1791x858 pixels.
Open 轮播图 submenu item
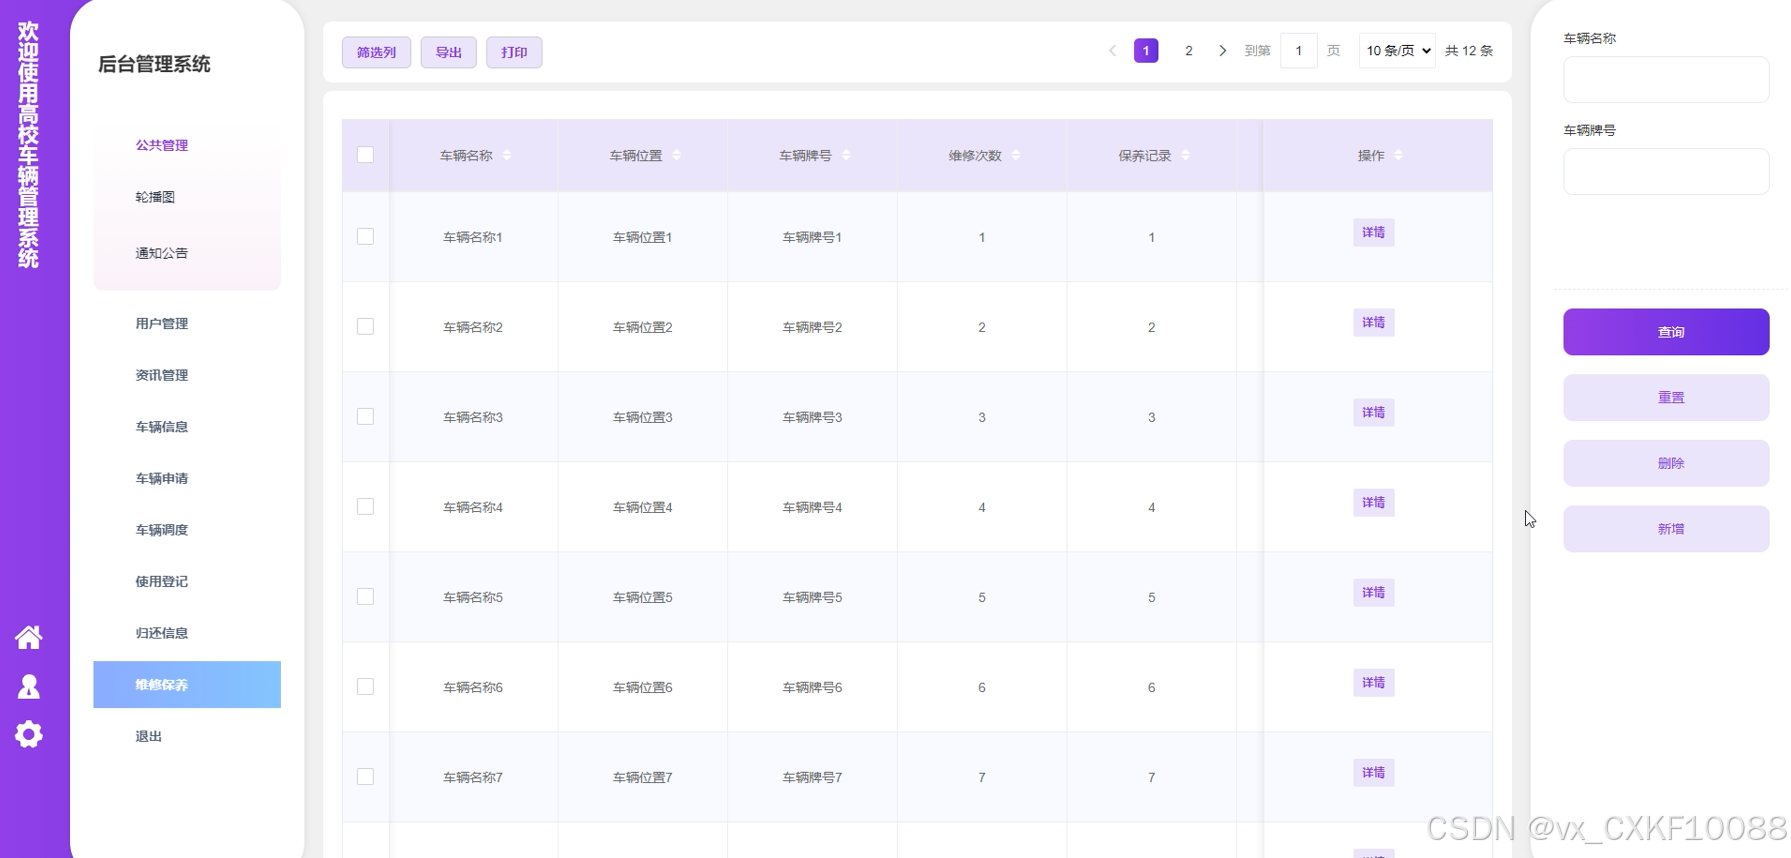(x=155, y=197)
